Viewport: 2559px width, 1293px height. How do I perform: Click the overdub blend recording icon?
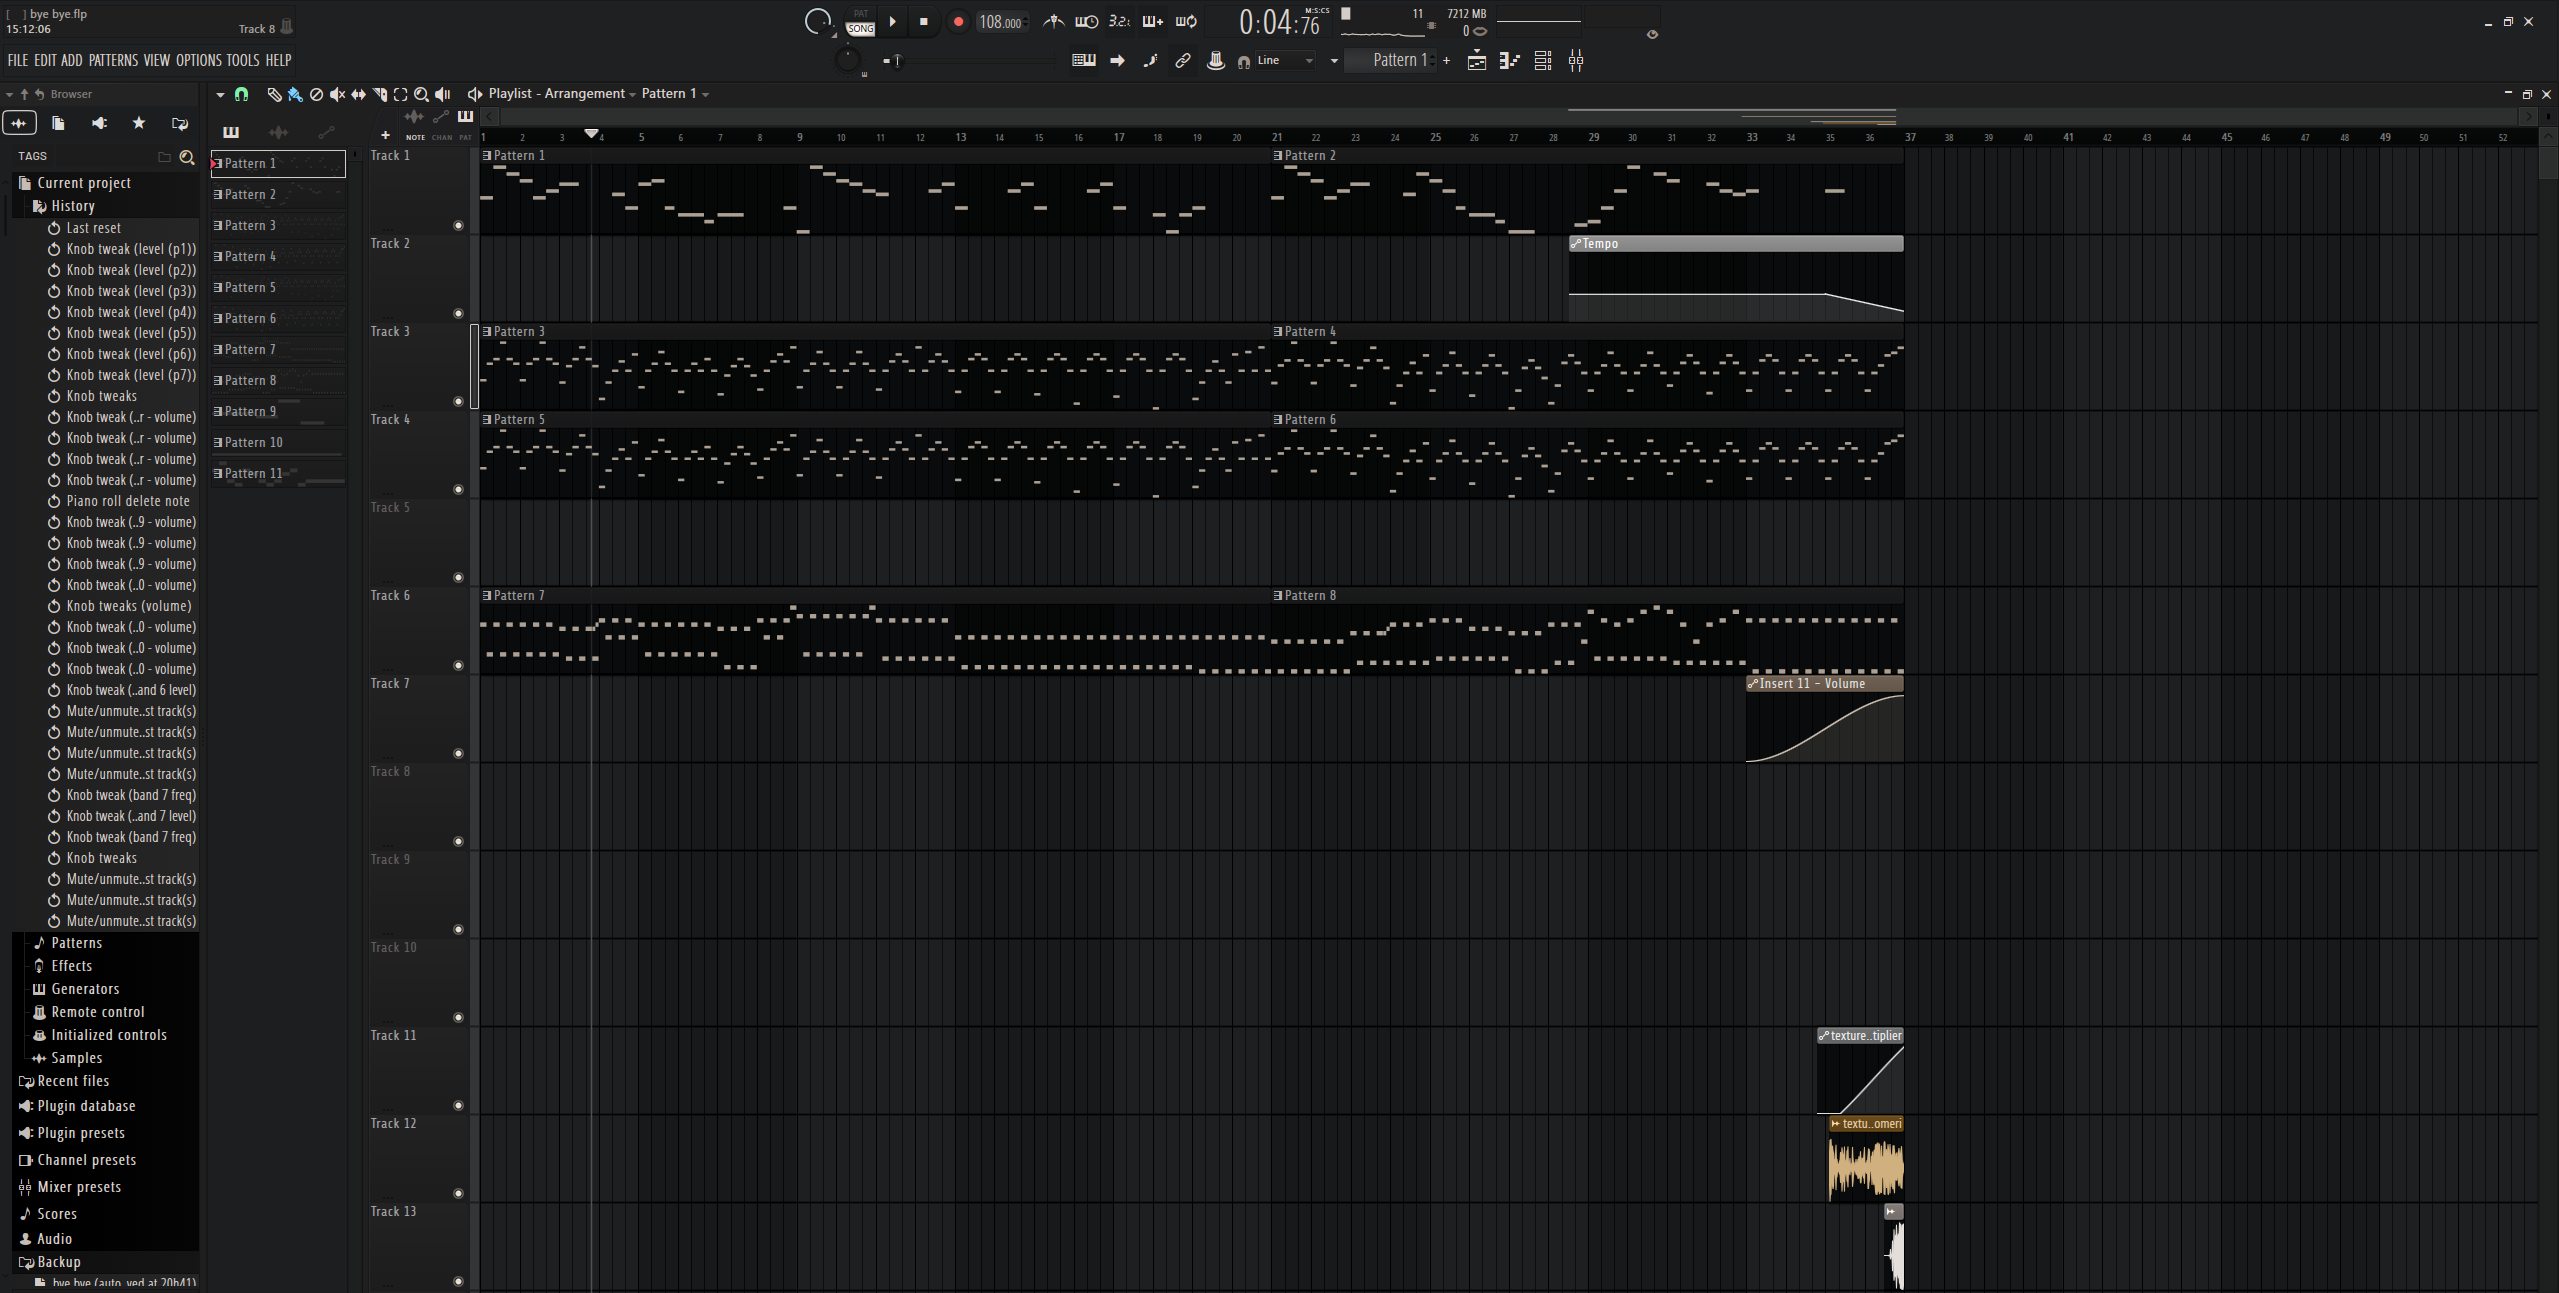[x=1152, y=21]
